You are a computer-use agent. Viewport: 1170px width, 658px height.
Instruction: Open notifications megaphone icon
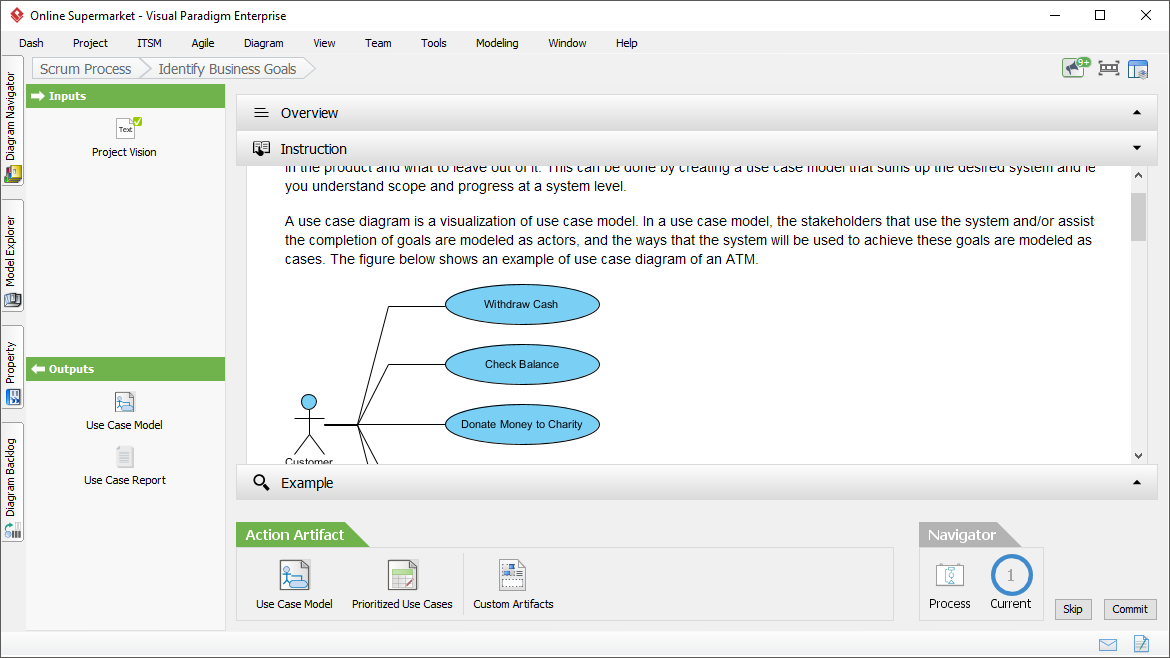tap(1075, 68)
